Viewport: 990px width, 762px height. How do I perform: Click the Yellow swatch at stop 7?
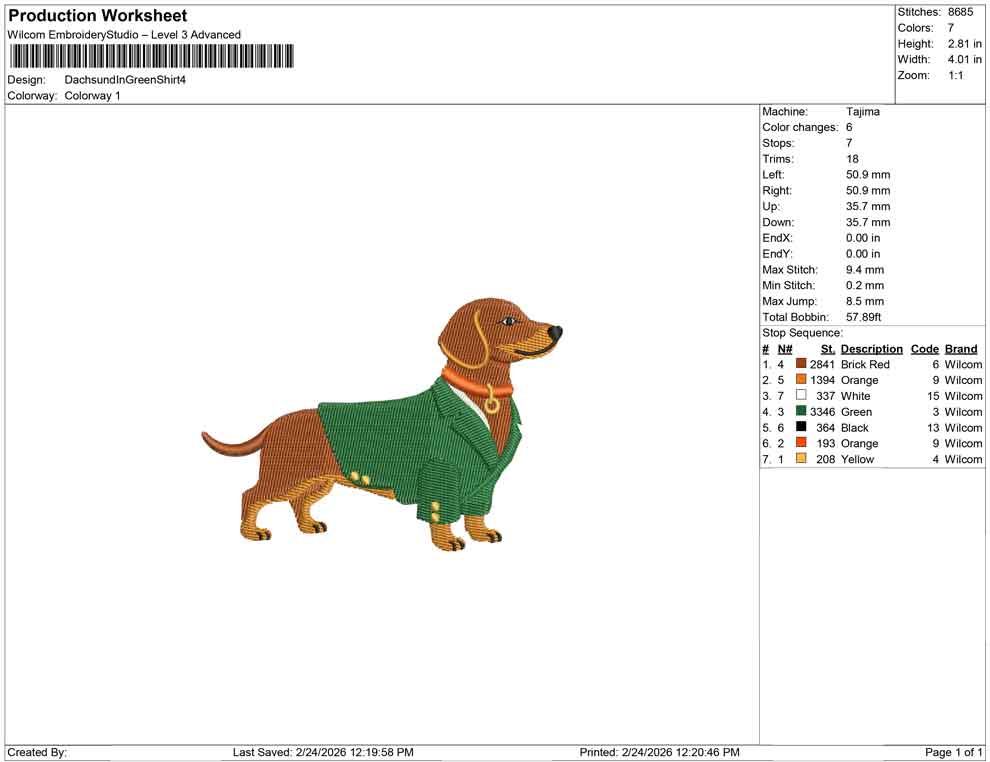pos(799,459)
